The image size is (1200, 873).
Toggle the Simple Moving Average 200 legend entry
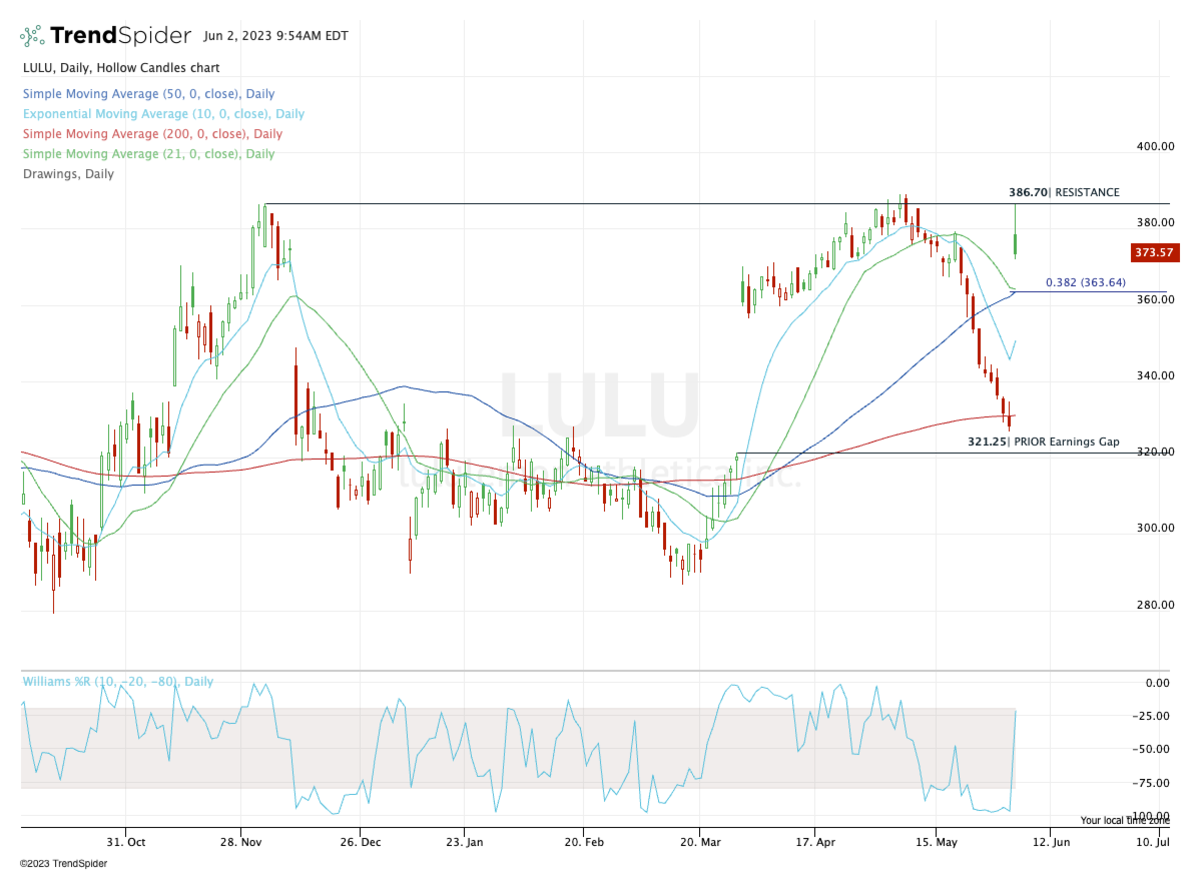(151, 134)
